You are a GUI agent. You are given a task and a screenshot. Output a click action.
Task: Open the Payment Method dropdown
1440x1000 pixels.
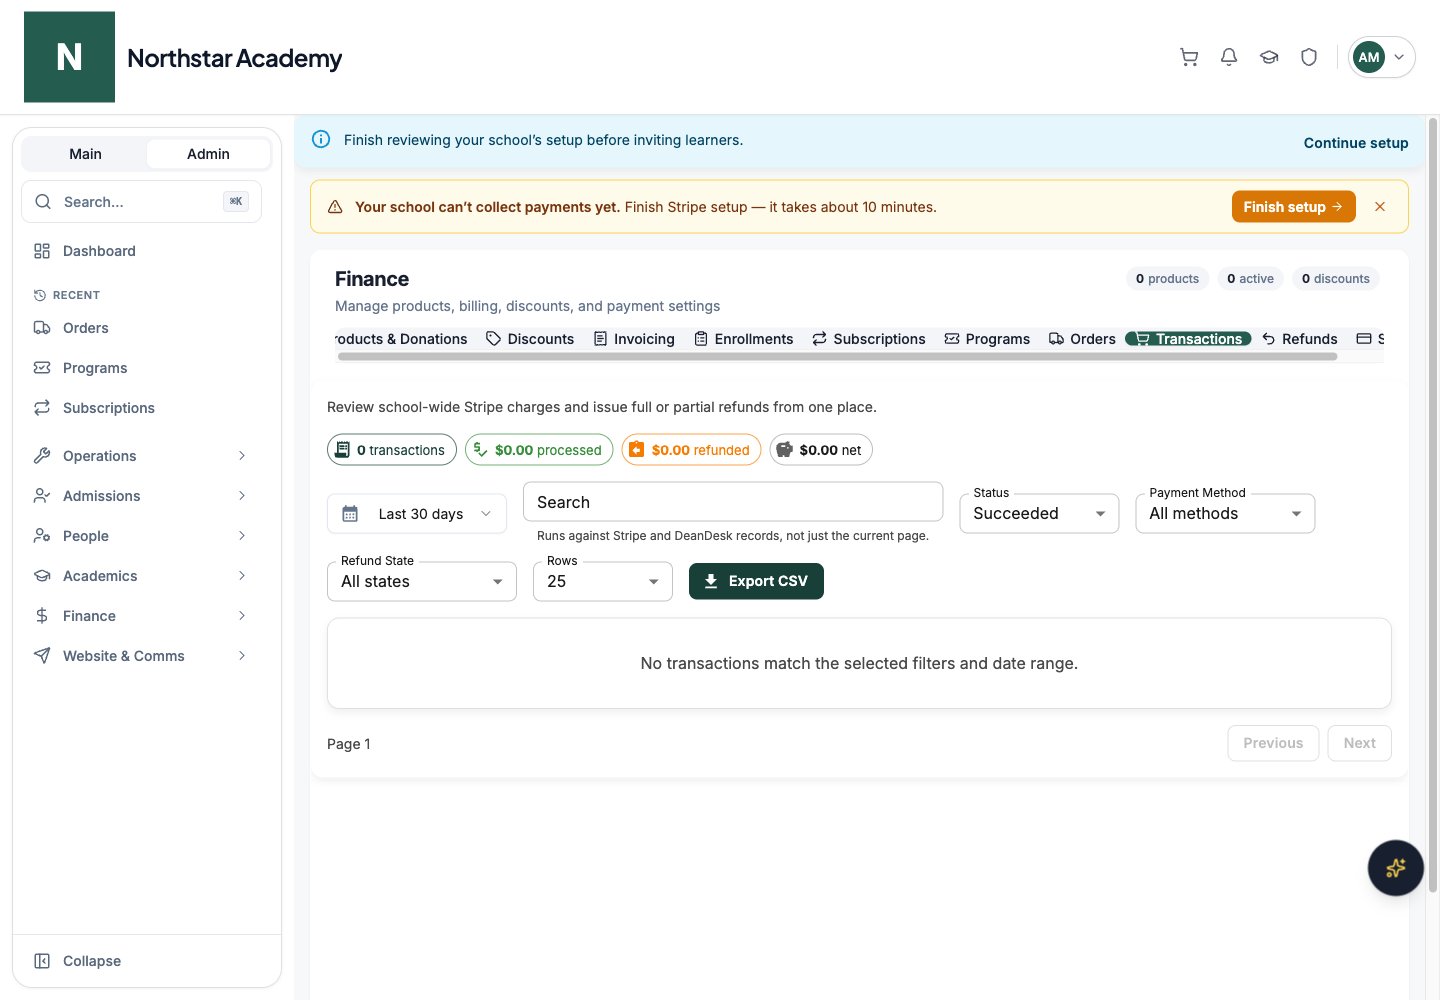tap(1225, 513)
